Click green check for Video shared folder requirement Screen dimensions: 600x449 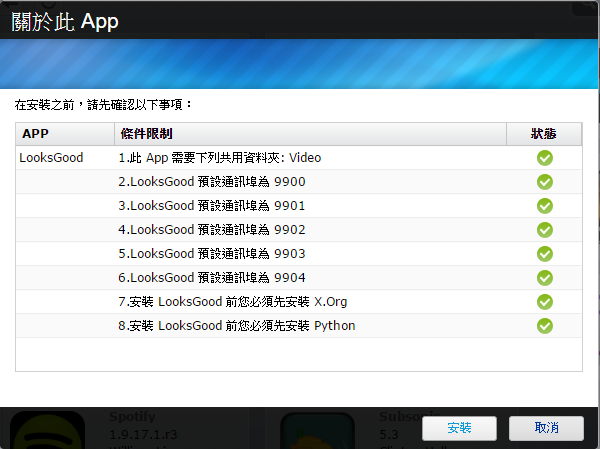coord(545,158)
